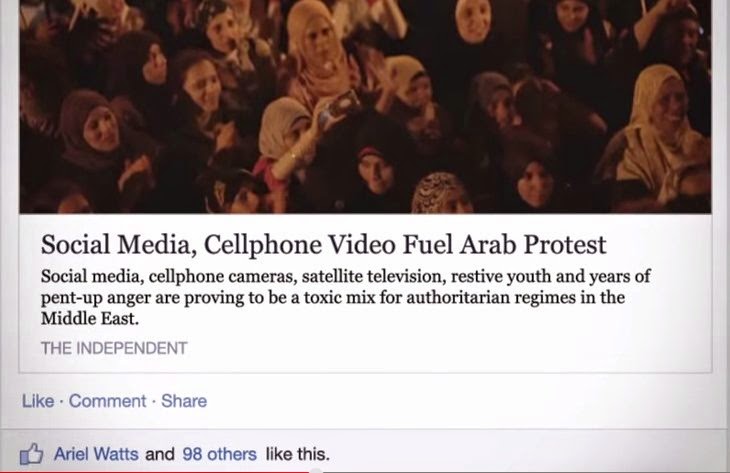The width and height of the screenshot is (730, 473).
Task: Jump ahead on the gray unplayed progress bar
Action: pos(526,472)
